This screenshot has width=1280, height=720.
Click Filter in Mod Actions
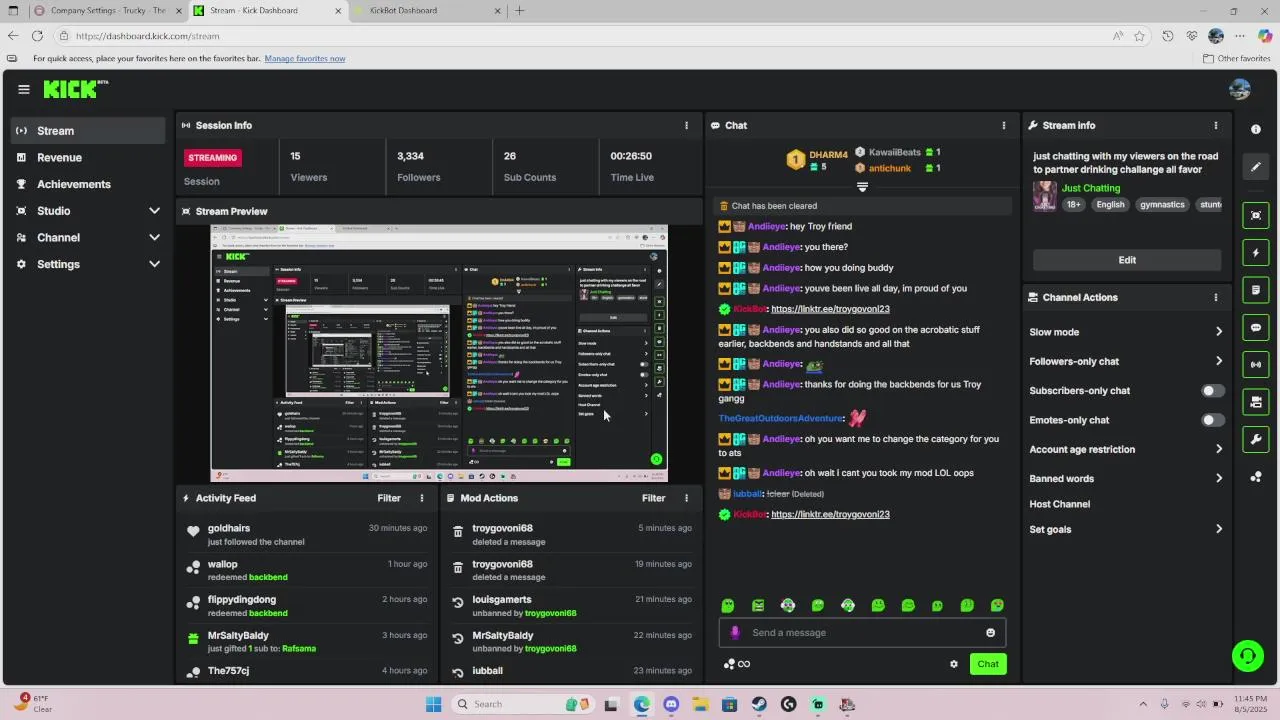[654, 498]
